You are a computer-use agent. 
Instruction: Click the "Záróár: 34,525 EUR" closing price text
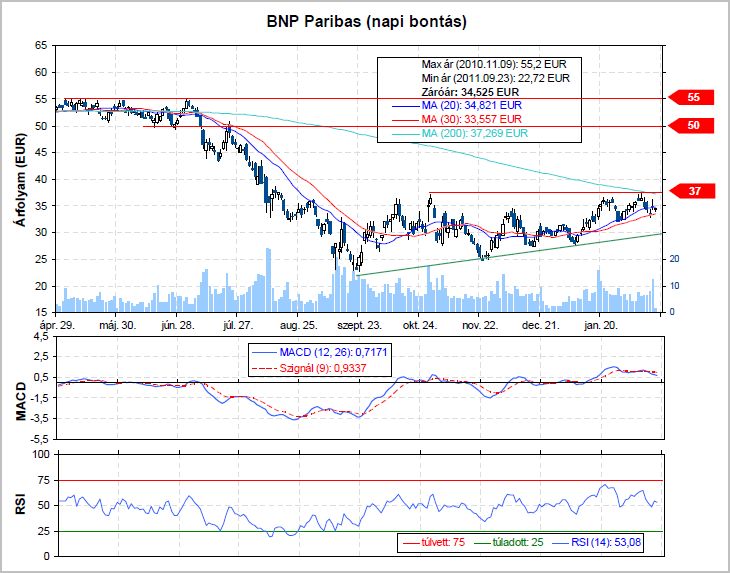point(470,92)
